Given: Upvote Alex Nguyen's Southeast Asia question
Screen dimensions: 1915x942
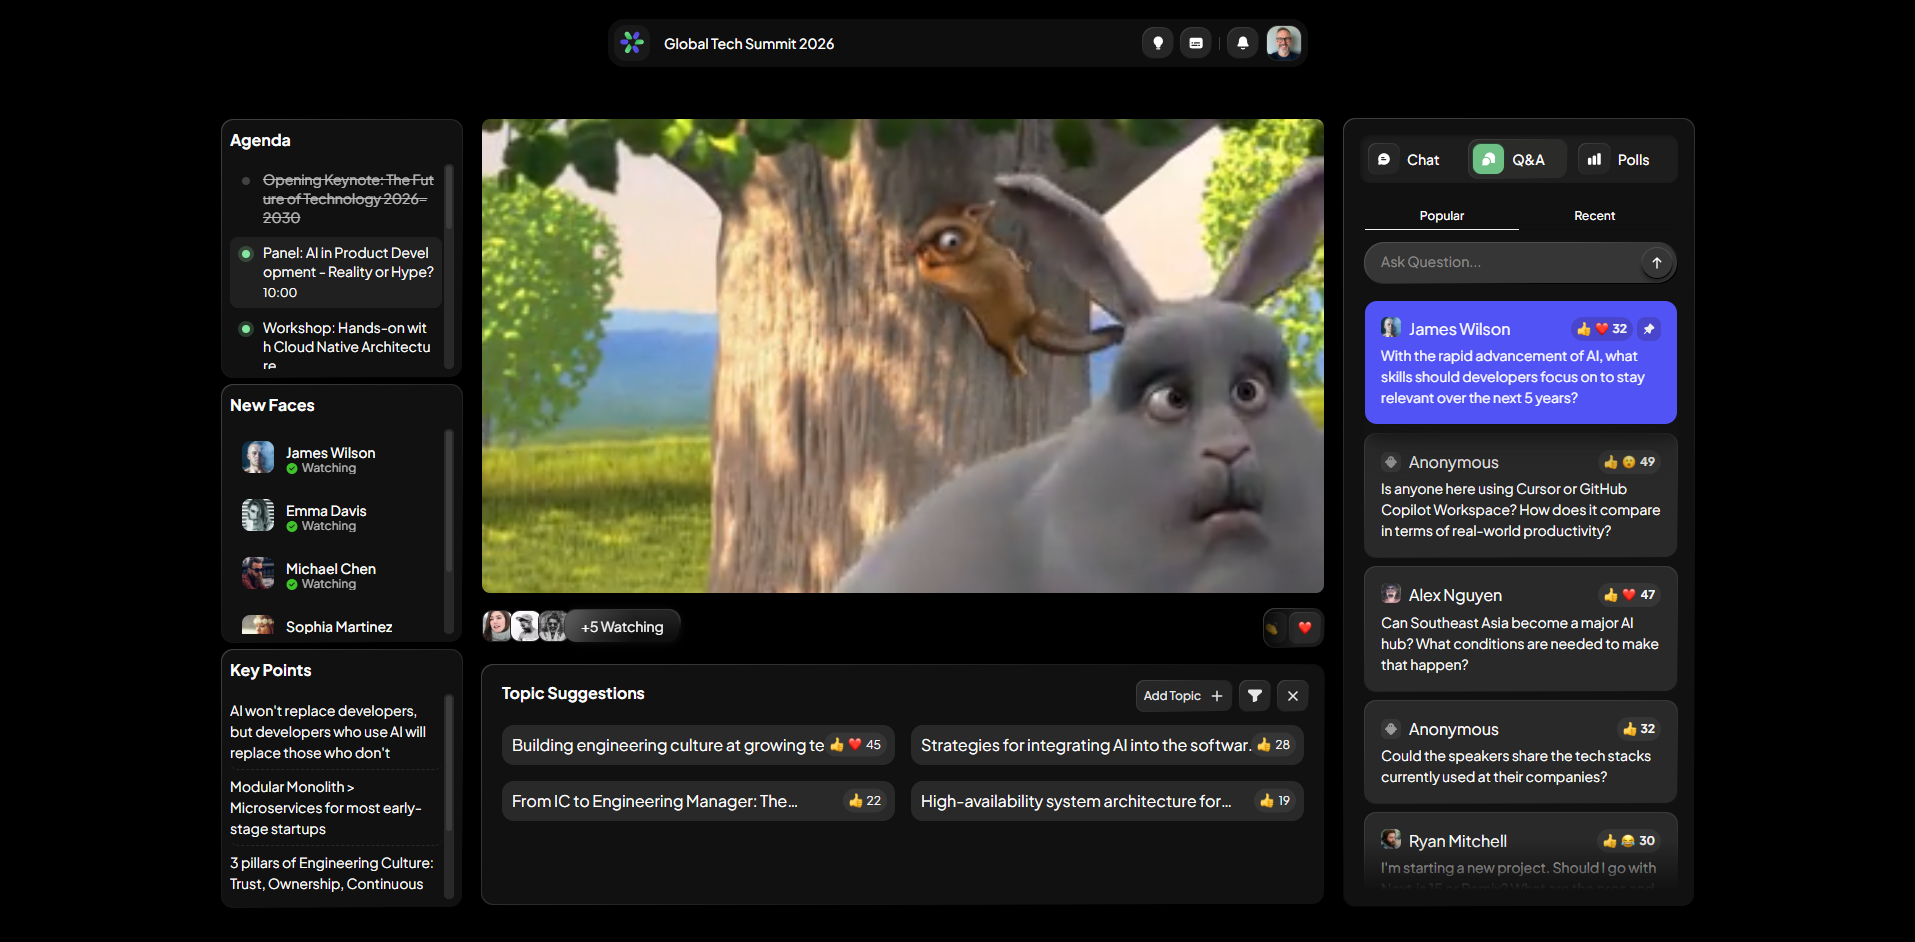Looking at the screenshot, I should [x=1628, y=595].
